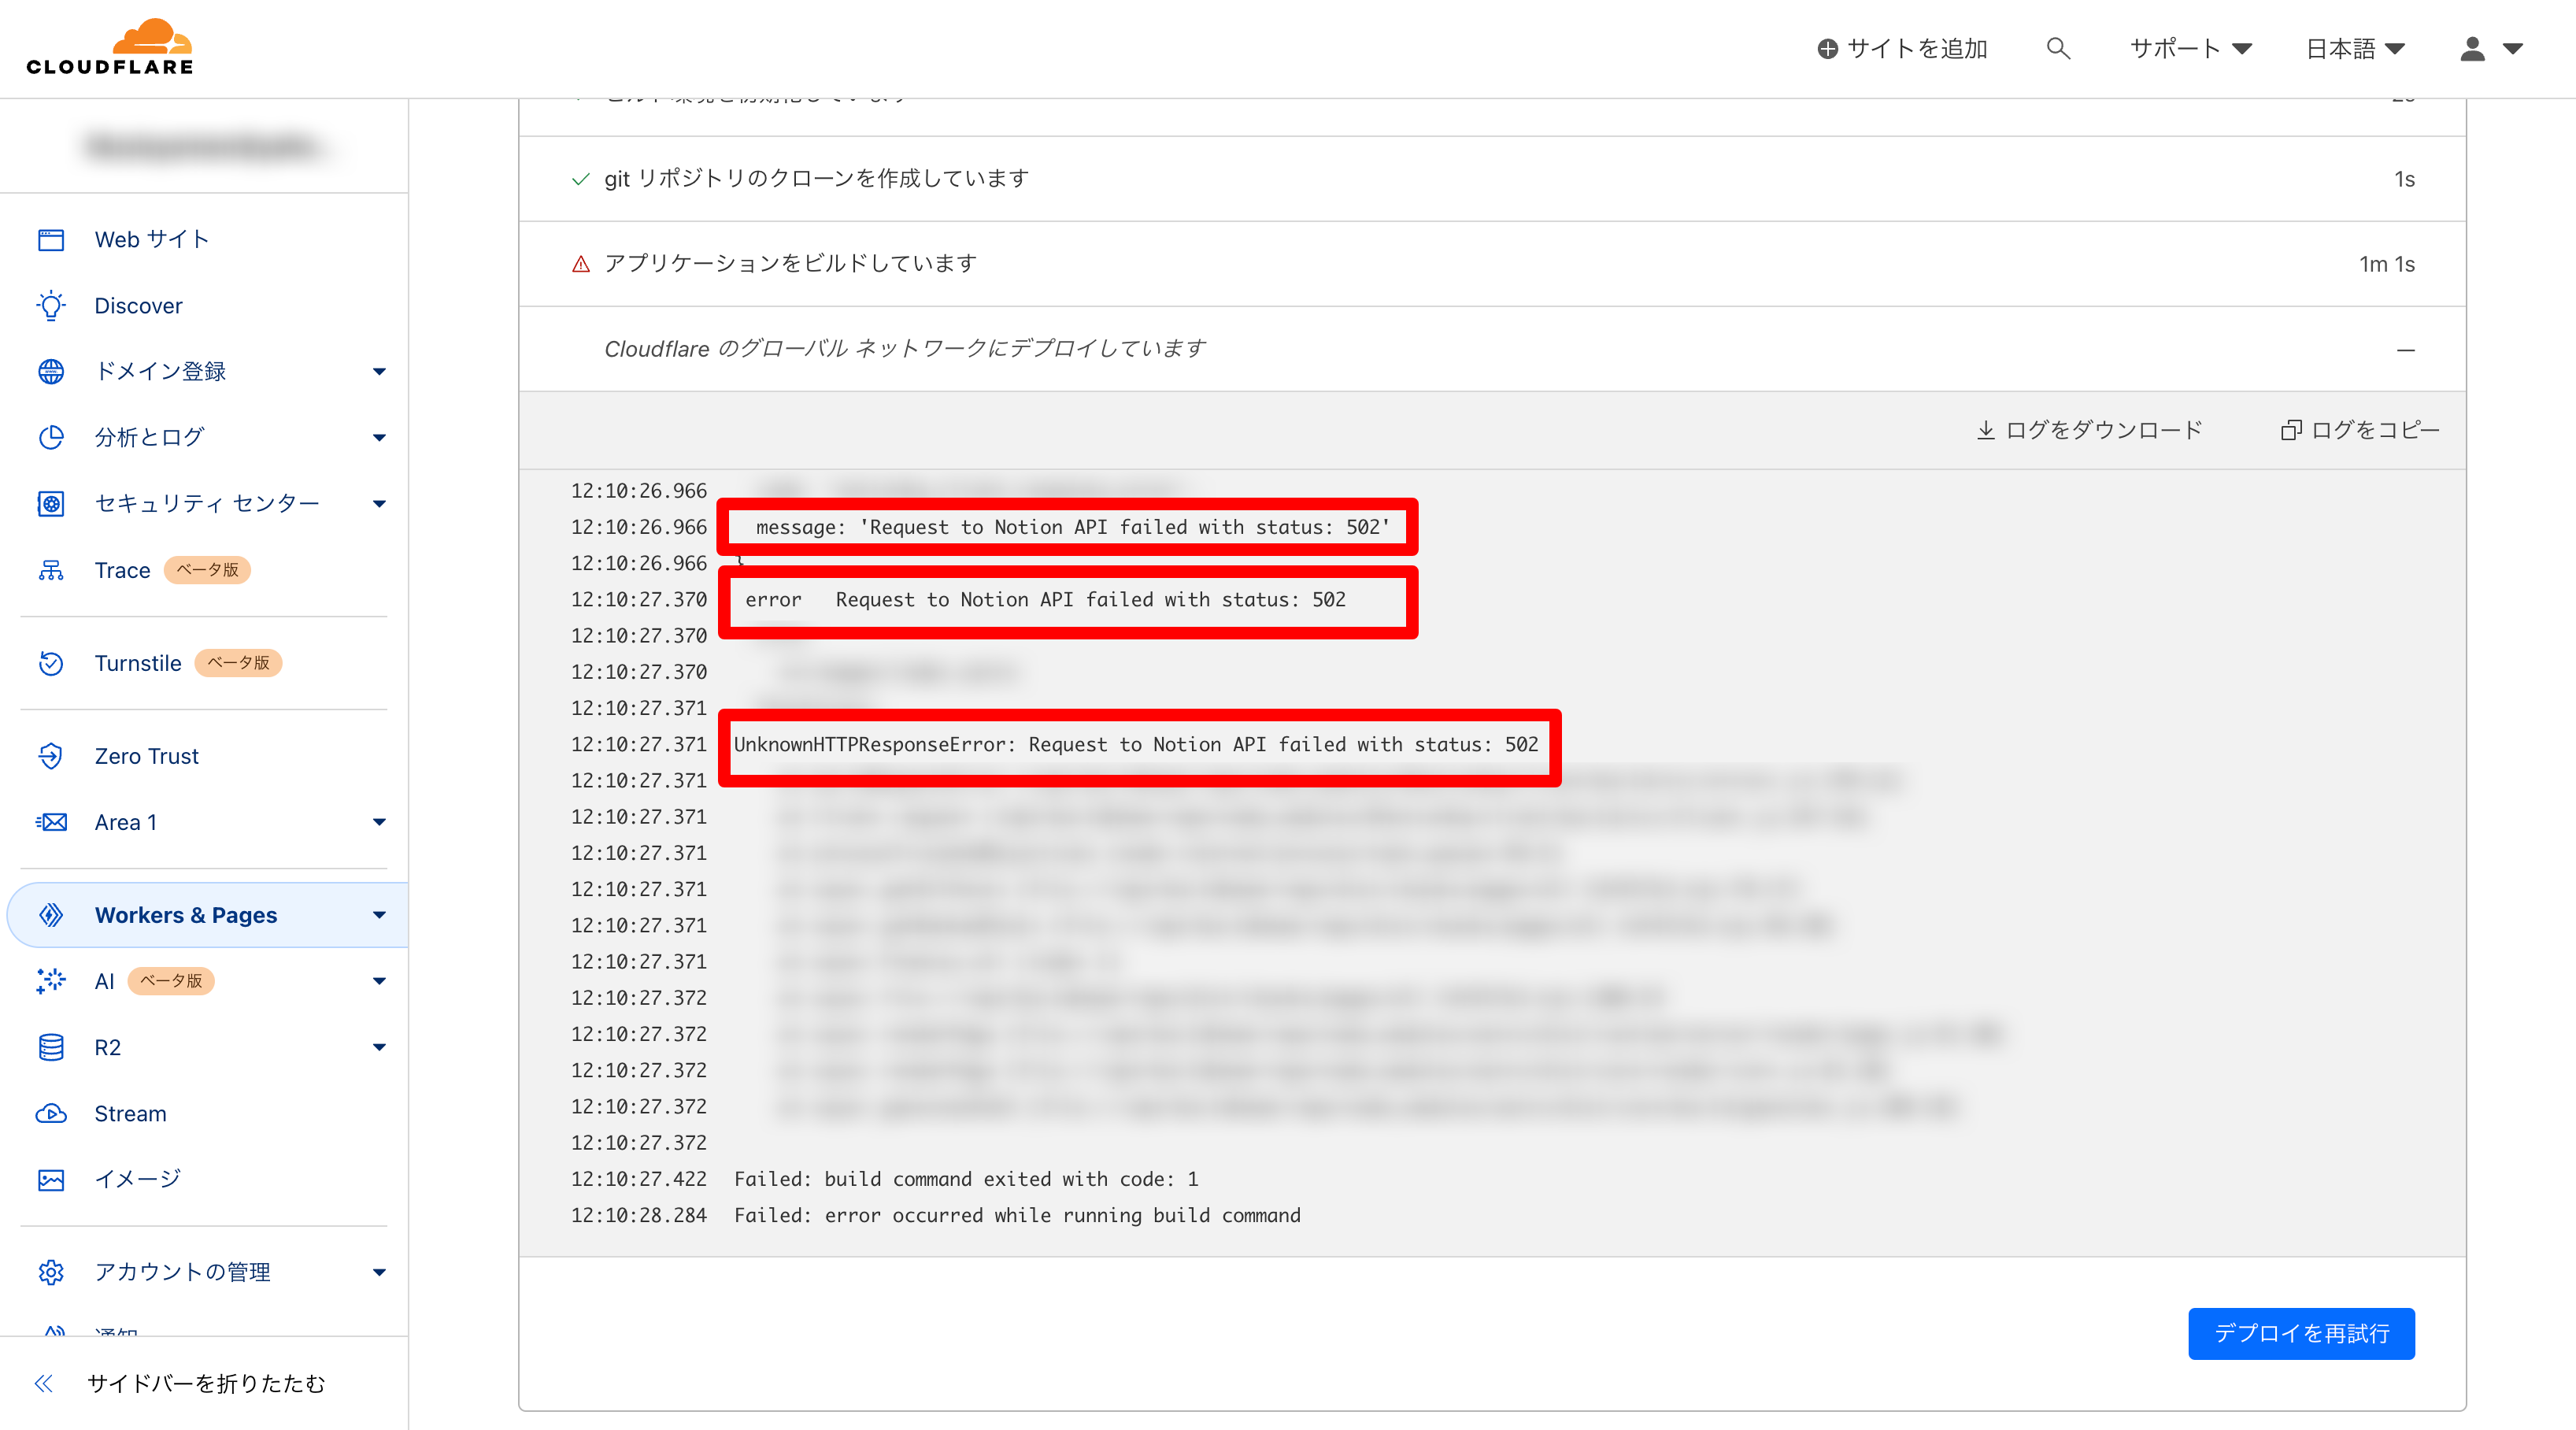Click the アカウントの管理 gear icon
Viewport: 2576px width, 1430px height.
51,1272
